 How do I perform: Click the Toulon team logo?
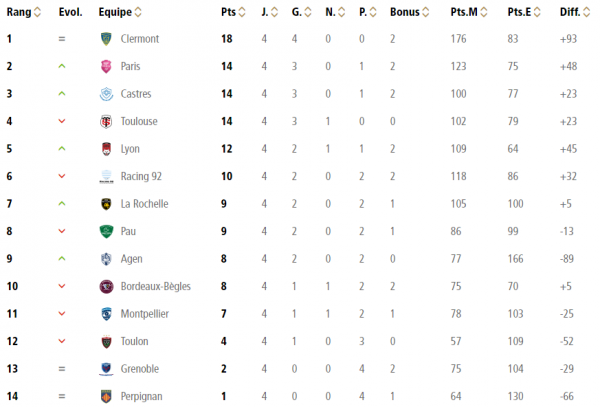[106, 341]
